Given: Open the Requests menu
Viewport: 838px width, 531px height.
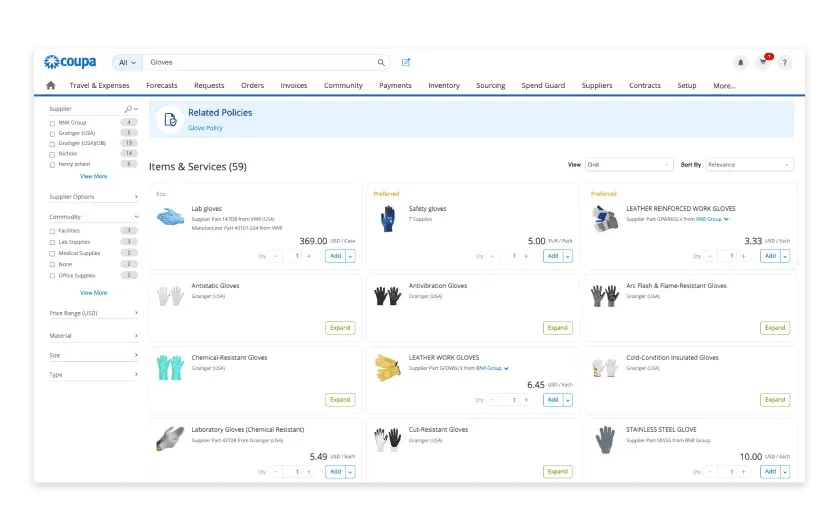Looking at the screenshot, I should [x=209, y=85].
